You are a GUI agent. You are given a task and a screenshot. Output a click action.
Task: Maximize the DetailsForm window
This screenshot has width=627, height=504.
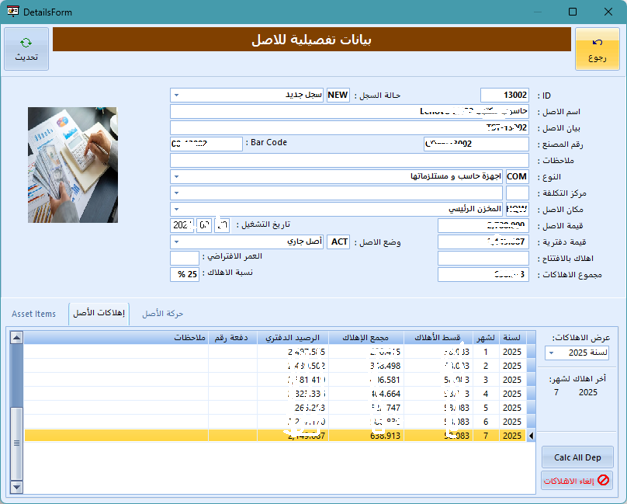pos(573,12)
